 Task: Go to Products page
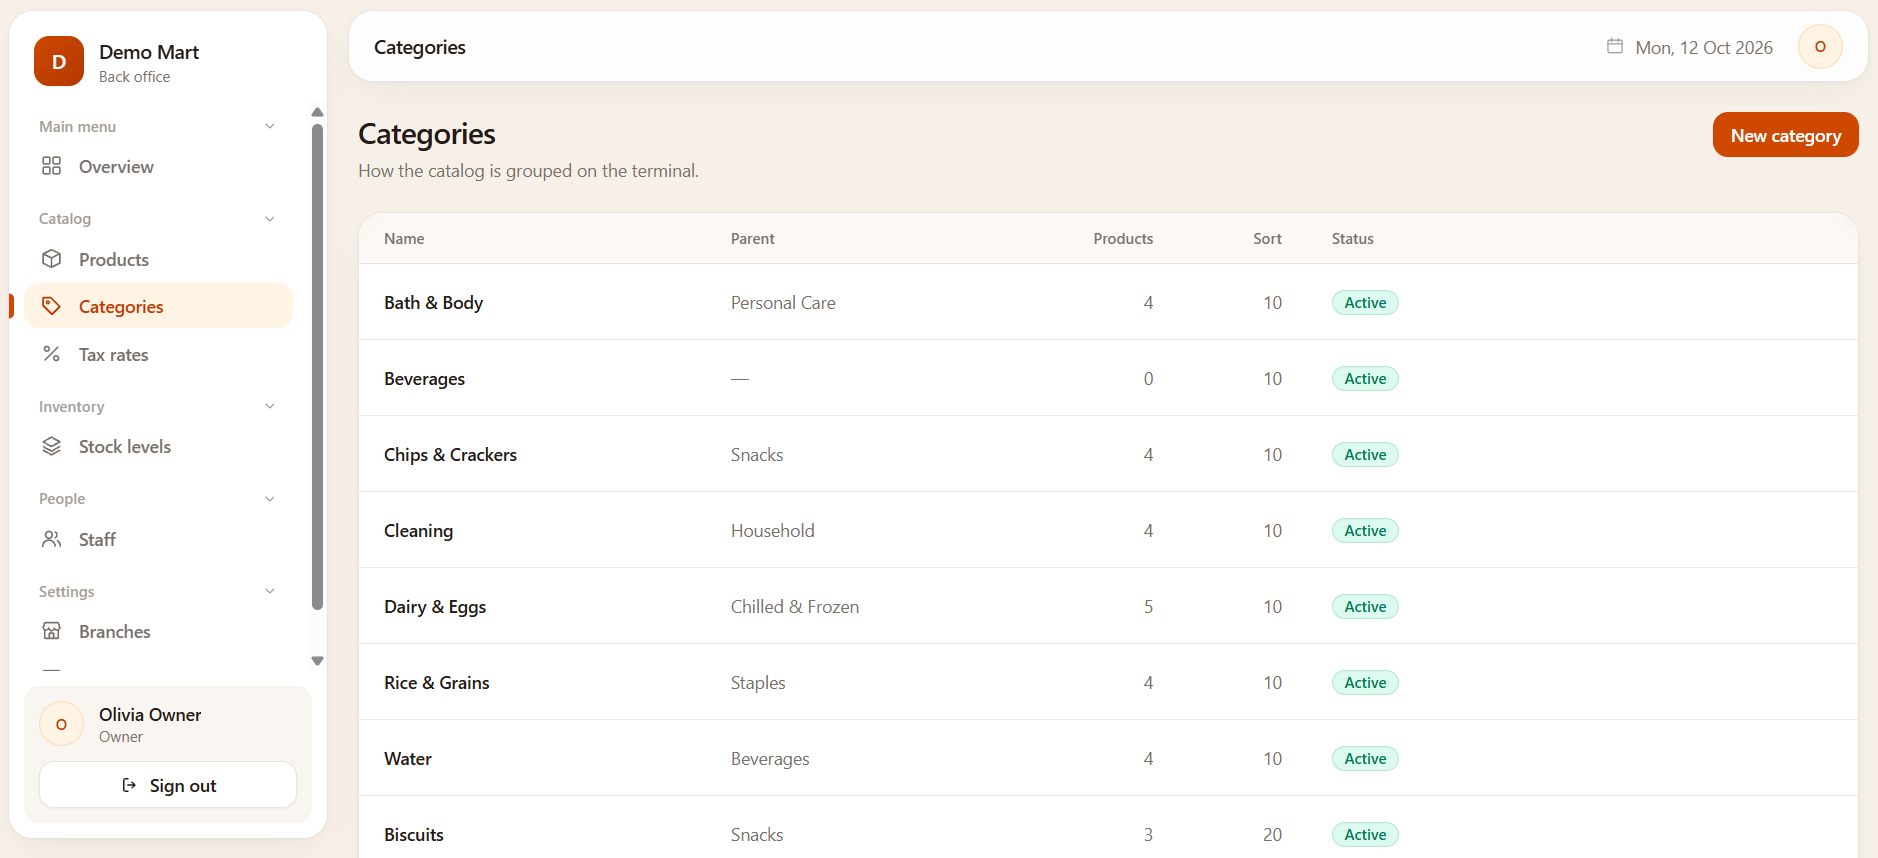159,259
